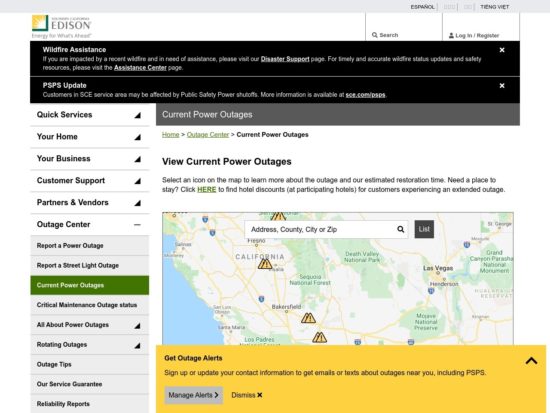This screenshot has width=550, height=413.
Task: Close the PSPS Update banner
Action: [502, 86]
